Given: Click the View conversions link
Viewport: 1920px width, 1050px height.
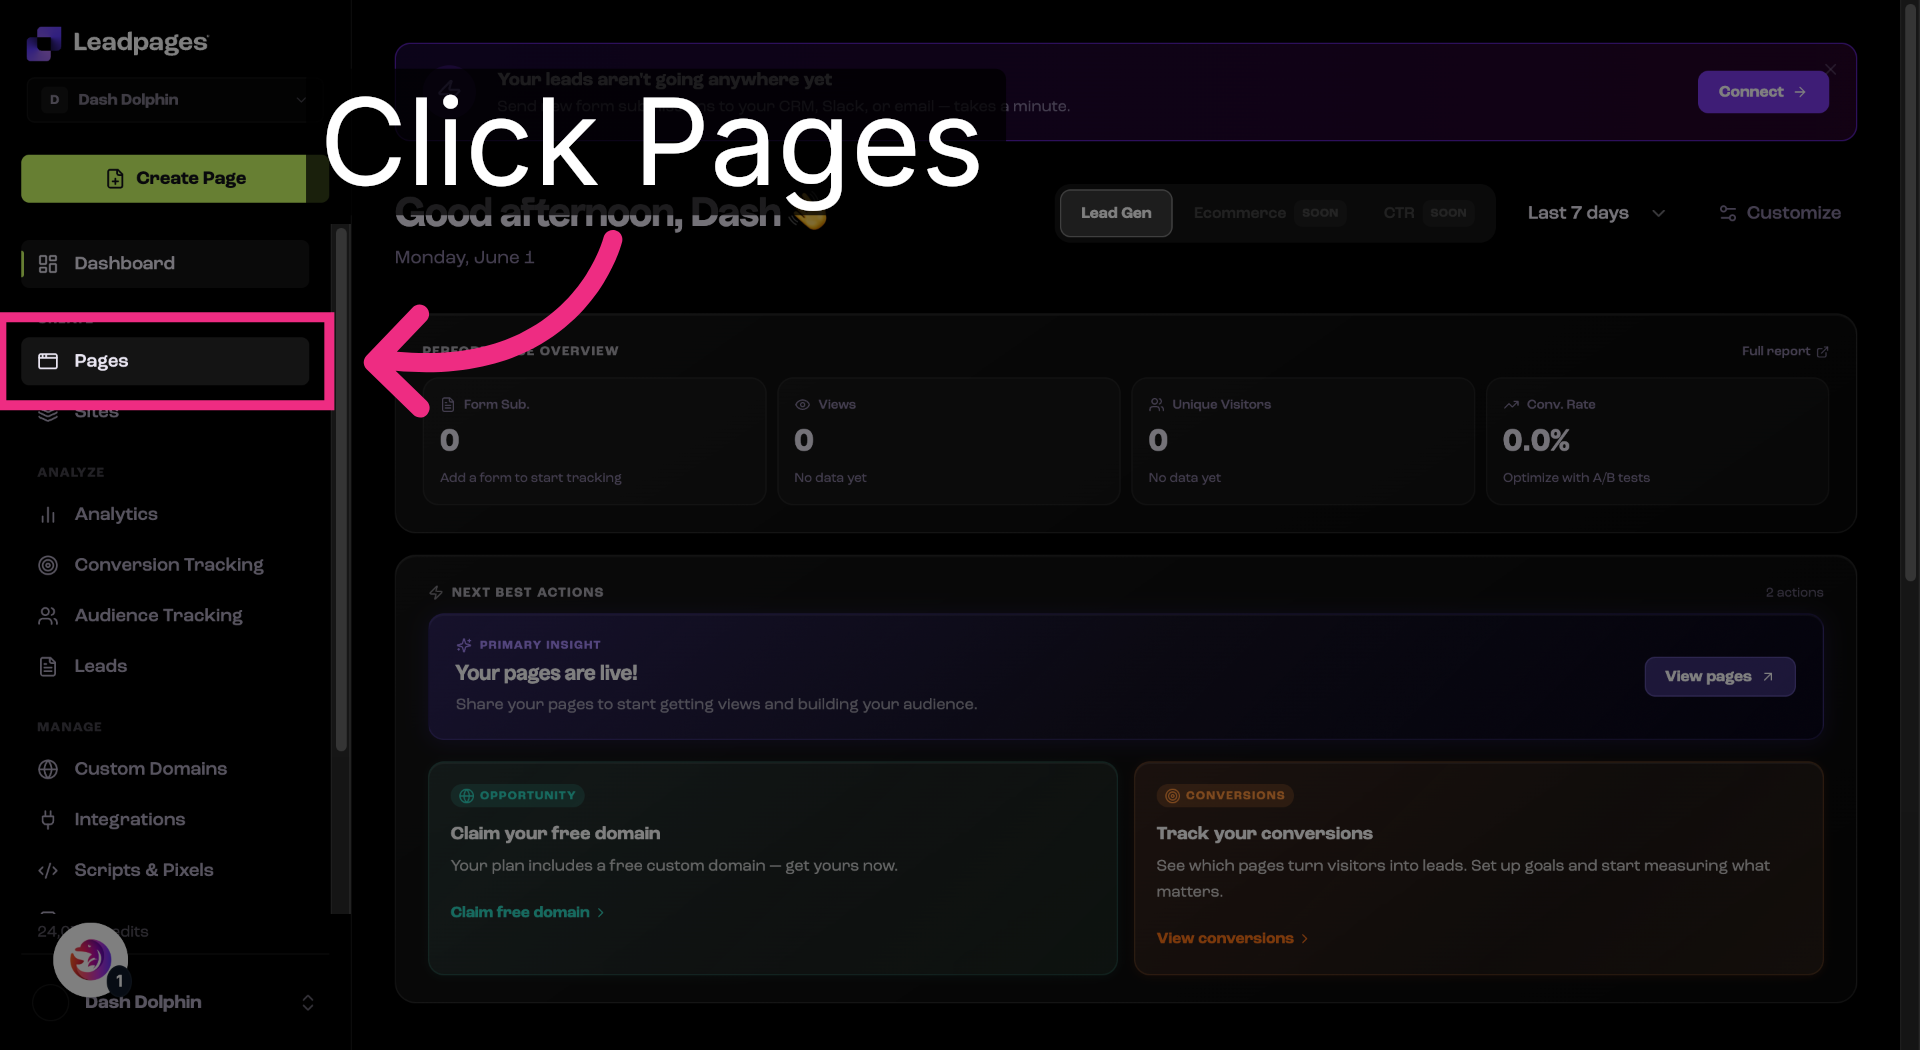Looking at the screenshot, I should click(x=1232, y=938).
